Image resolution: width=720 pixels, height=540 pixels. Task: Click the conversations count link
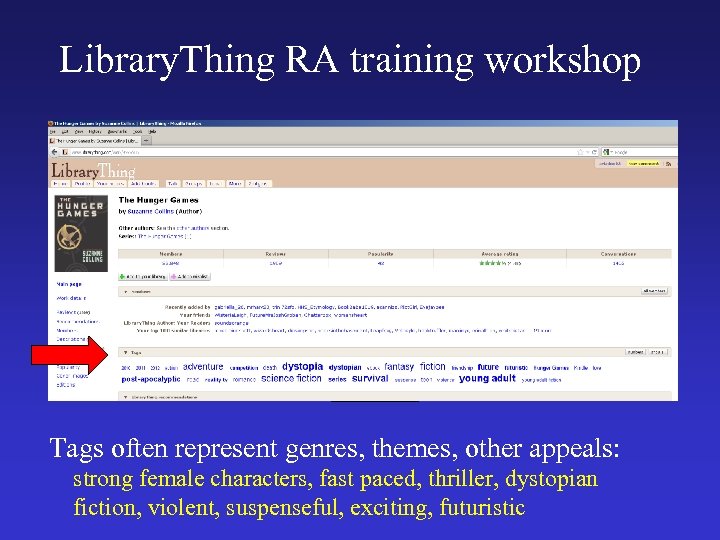pos(618,264)
